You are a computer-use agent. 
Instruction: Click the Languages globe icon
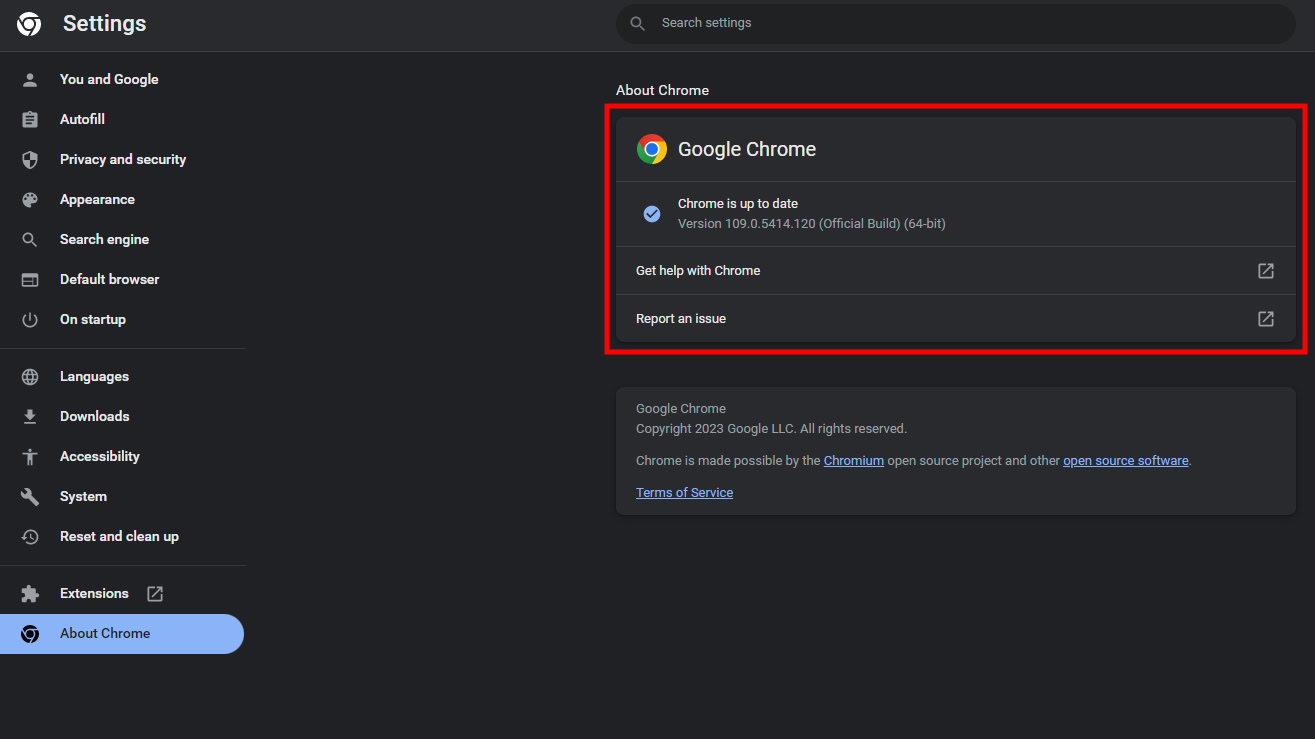point(30,377)
